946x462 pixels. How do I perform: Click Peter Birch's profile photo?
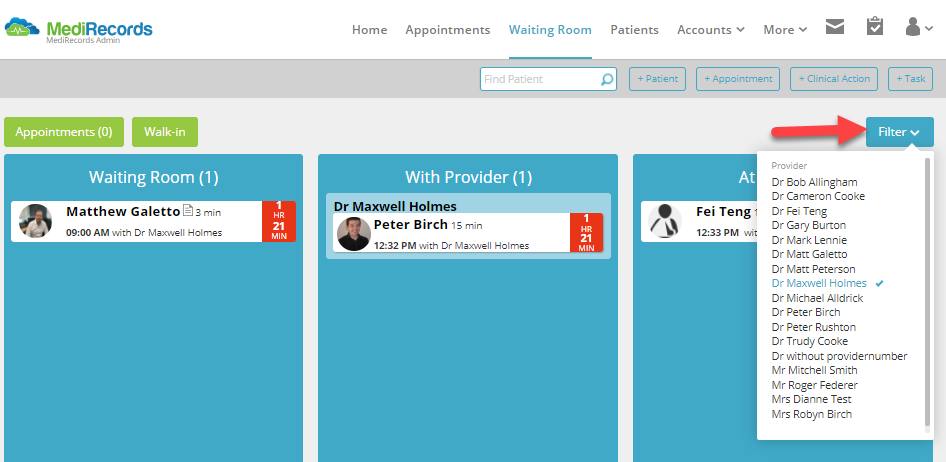click(354, 234)
